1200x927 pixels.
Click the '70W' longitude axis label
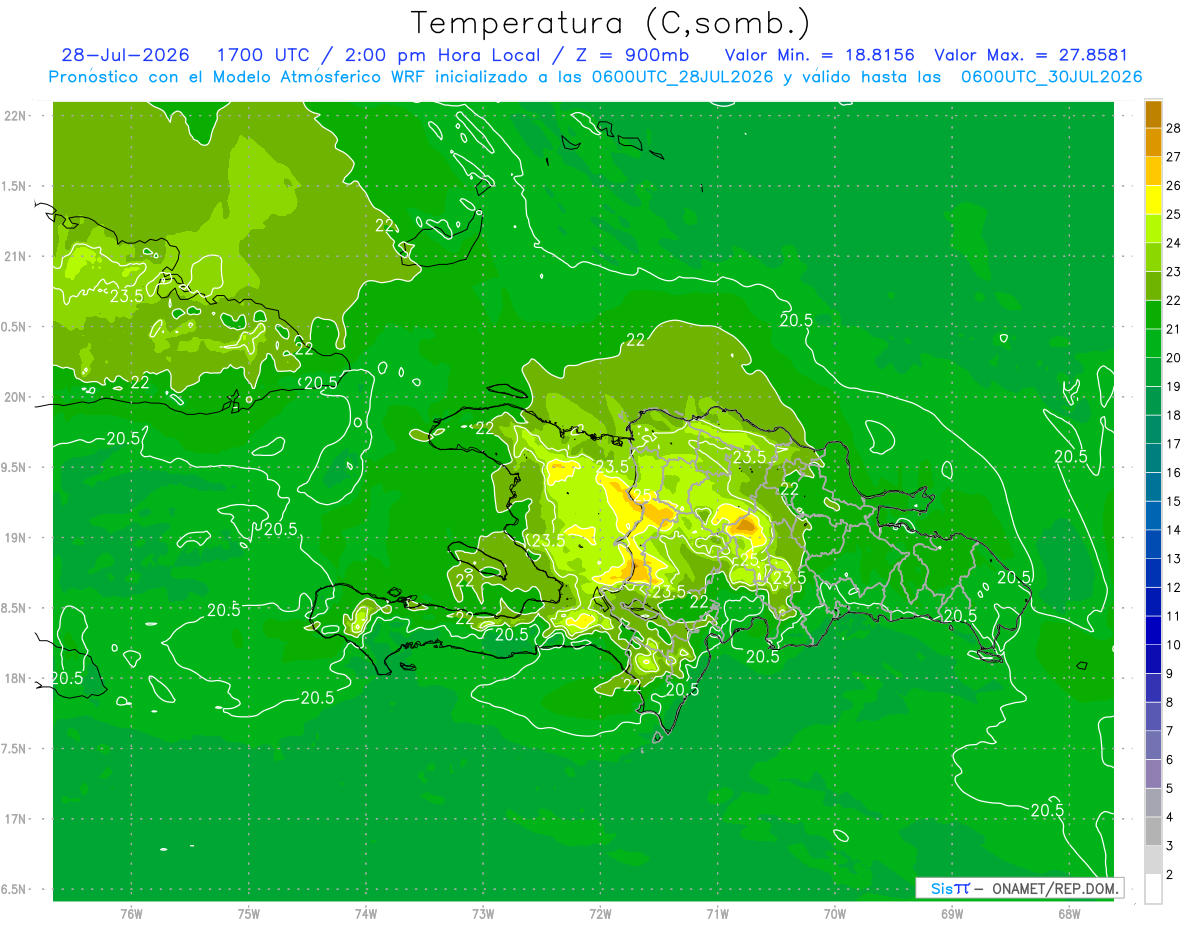pyautogui.click(x=835, y=914)
